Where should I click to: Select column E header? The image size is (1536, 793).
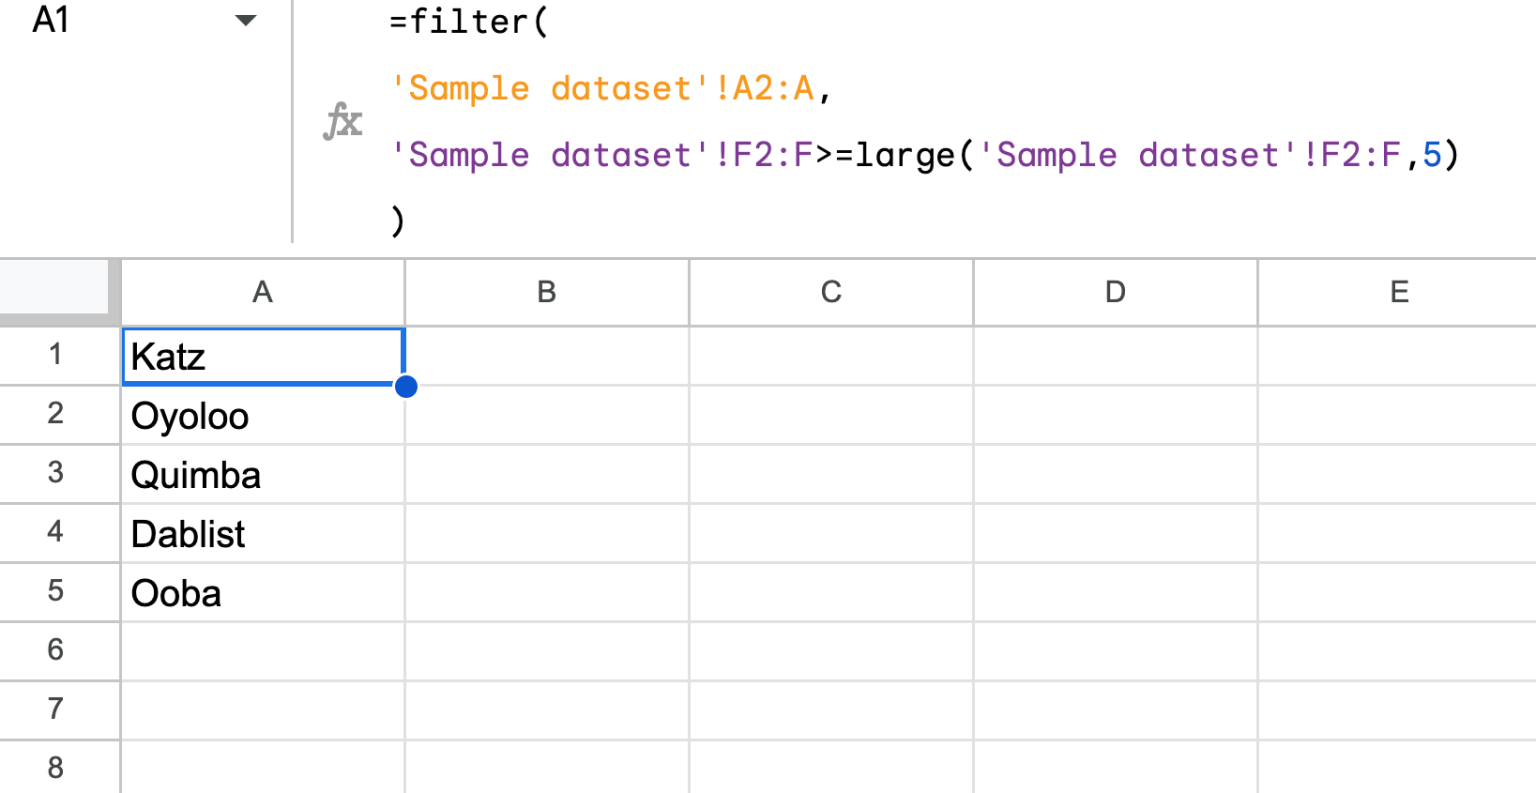pos(1398,292)
